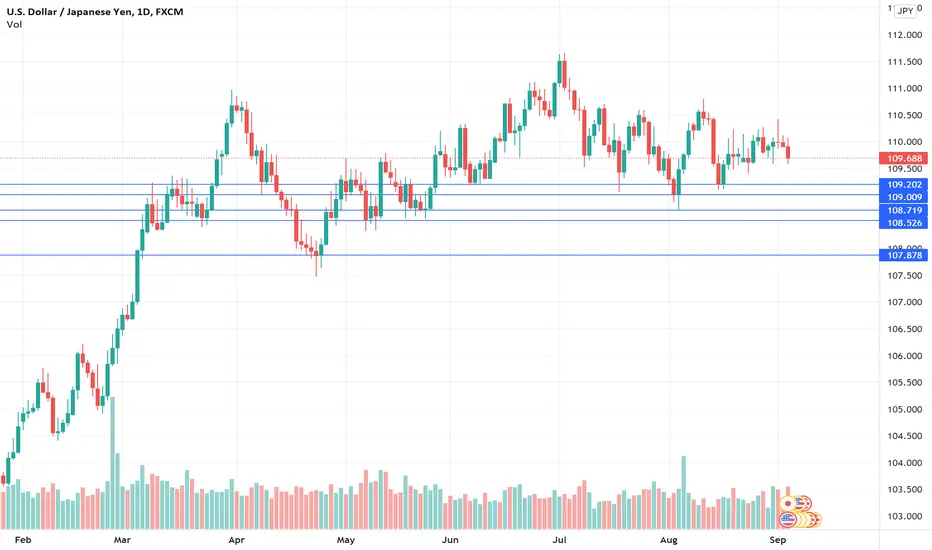This screenshot has height=550, width=932.
Task: Click the 108.719 horizontal line price tag
Action: (x=903, y=210)
